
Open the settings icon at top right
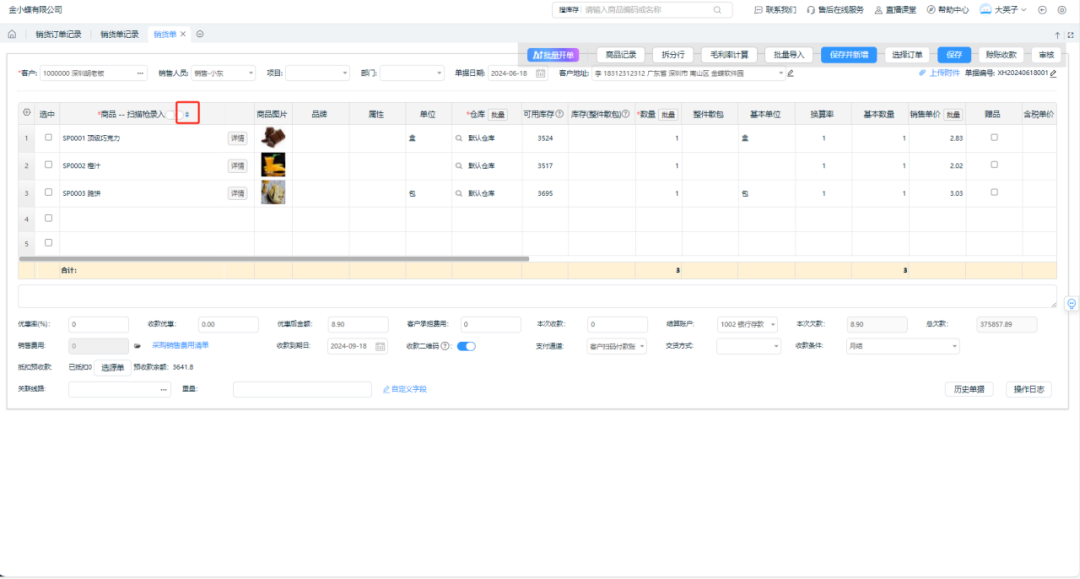click(1061, 10)
